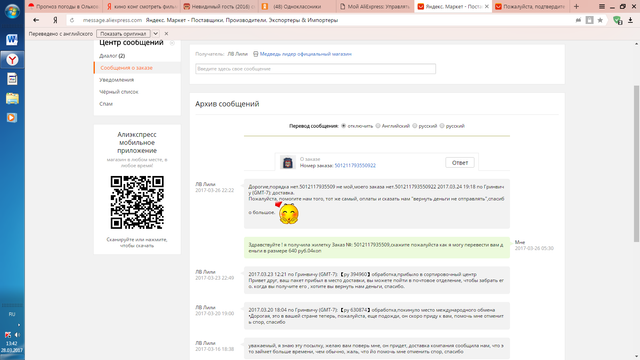Viewport: 640px width, 360px height.
Task: Reload the page with the refresh icon
Action: pos(72,20)
